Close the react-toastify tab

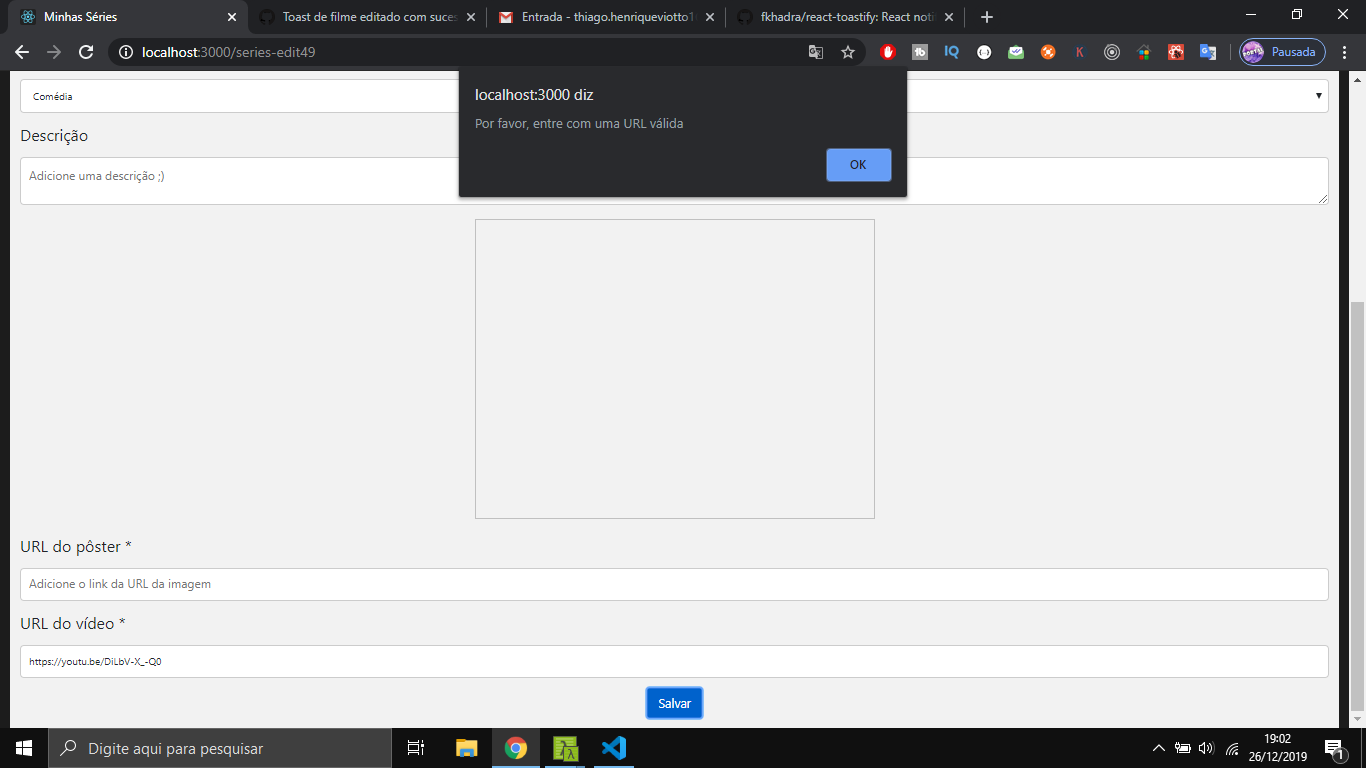[x=949, y=17]
